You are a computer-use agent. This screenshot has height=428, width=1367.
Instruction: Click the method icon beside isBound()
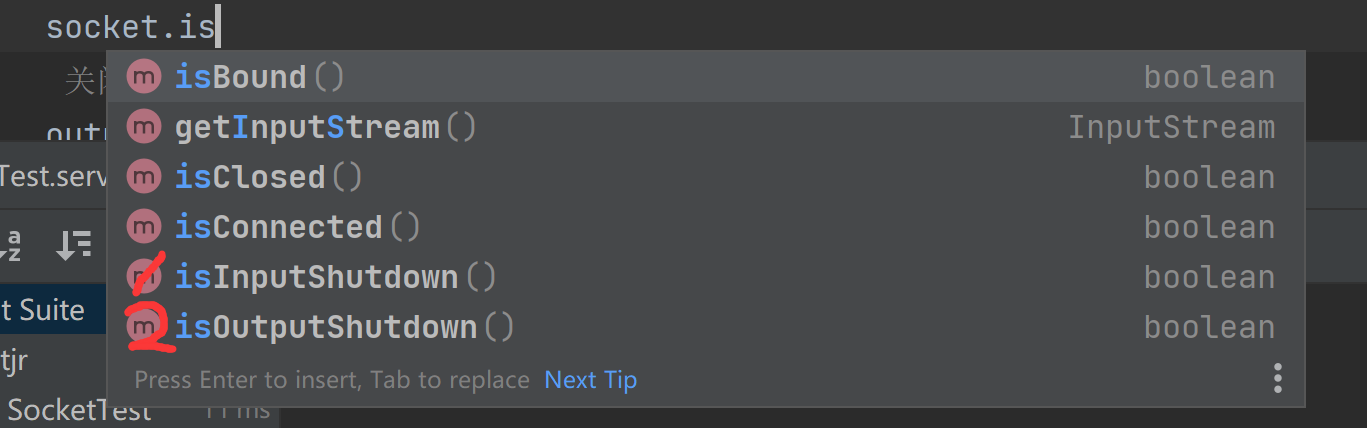144,77
